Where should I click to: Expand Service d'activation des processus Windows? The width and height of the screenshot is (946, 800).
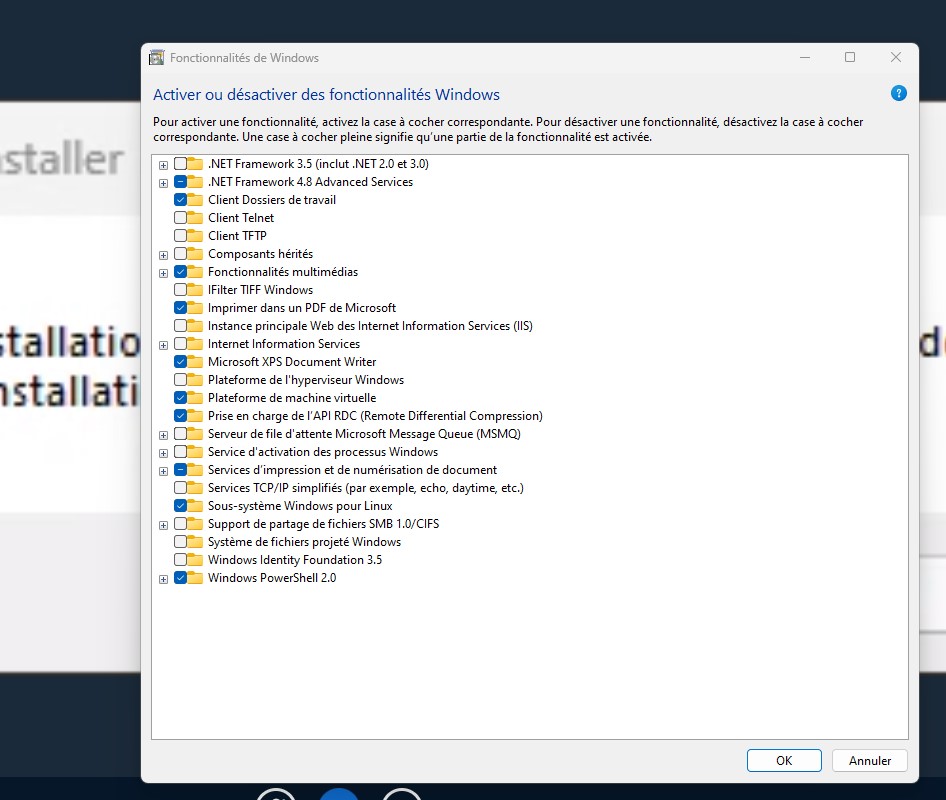(x=163, y=453)
